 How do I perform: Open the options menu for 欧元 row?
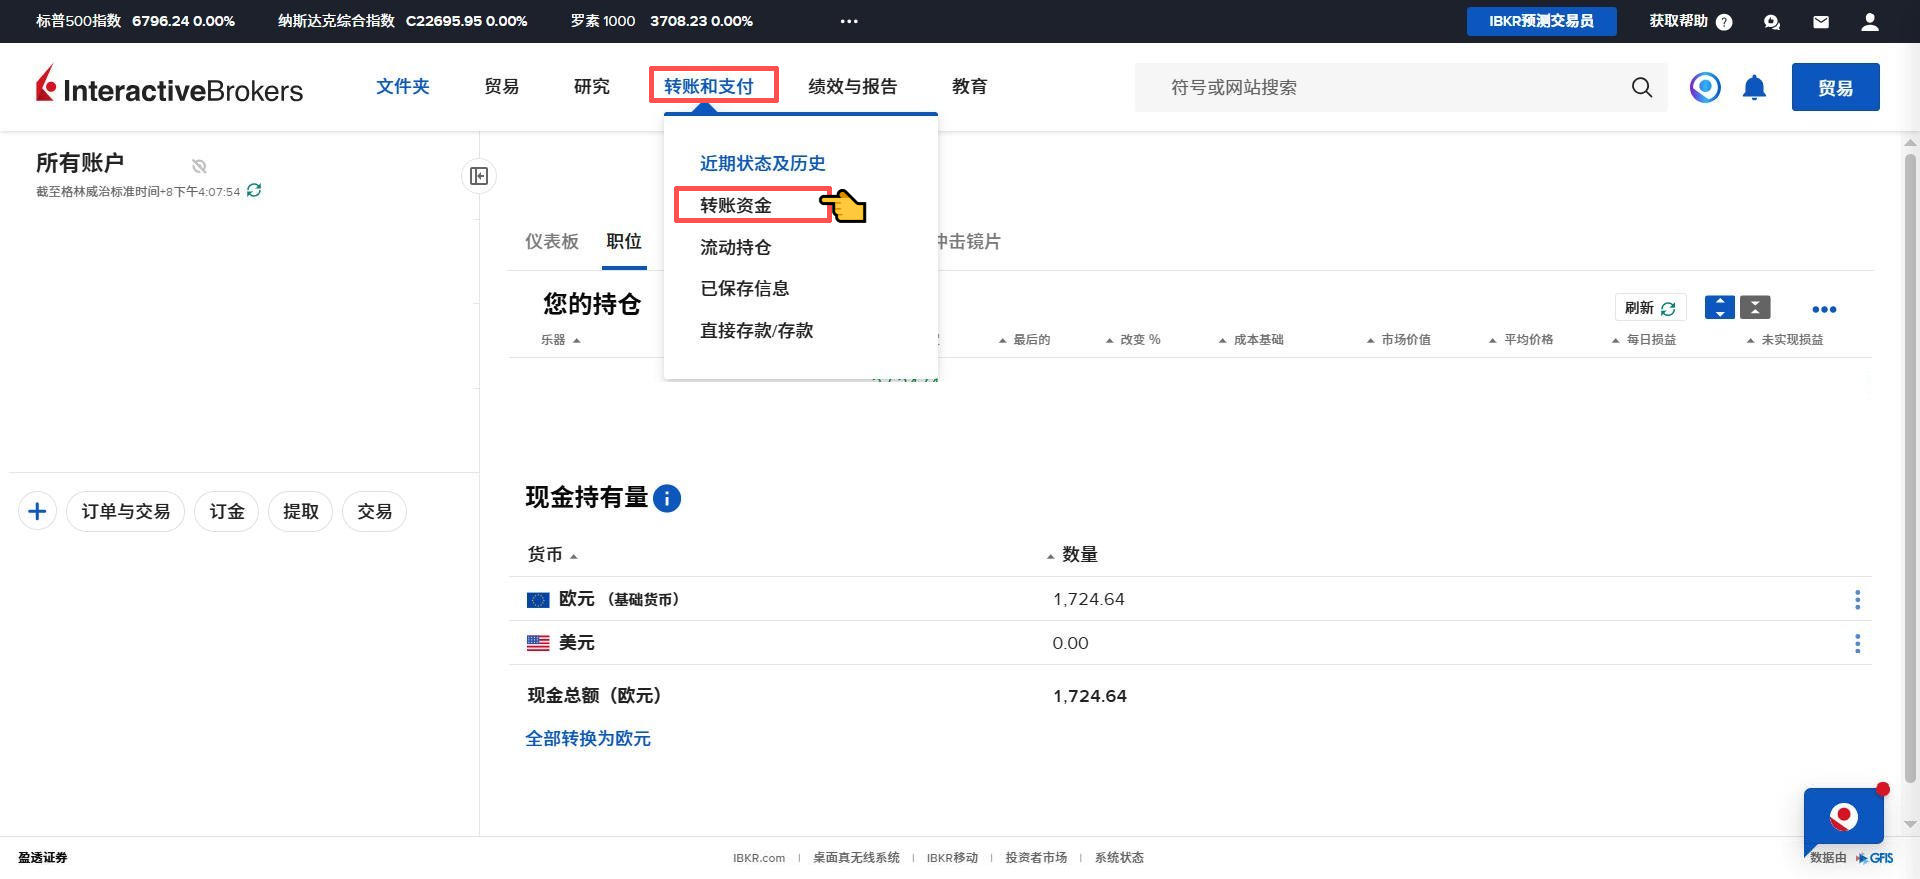pos(1857,599)
